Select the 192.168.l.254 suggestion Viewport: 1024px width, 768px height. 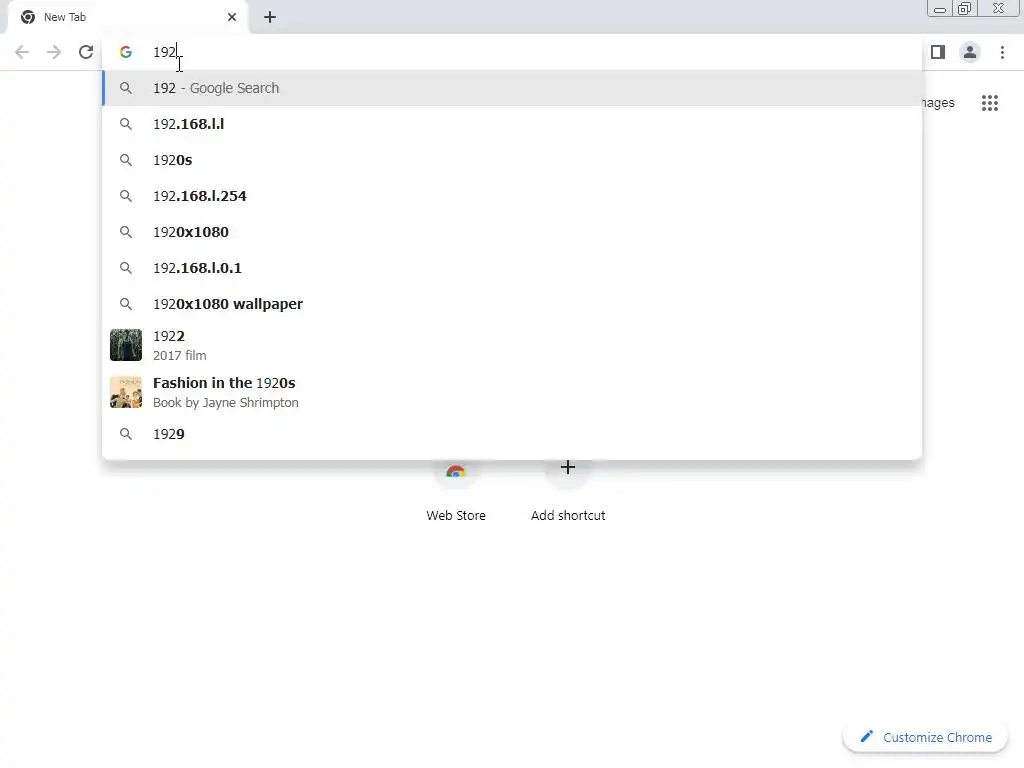tap(512, 196)
